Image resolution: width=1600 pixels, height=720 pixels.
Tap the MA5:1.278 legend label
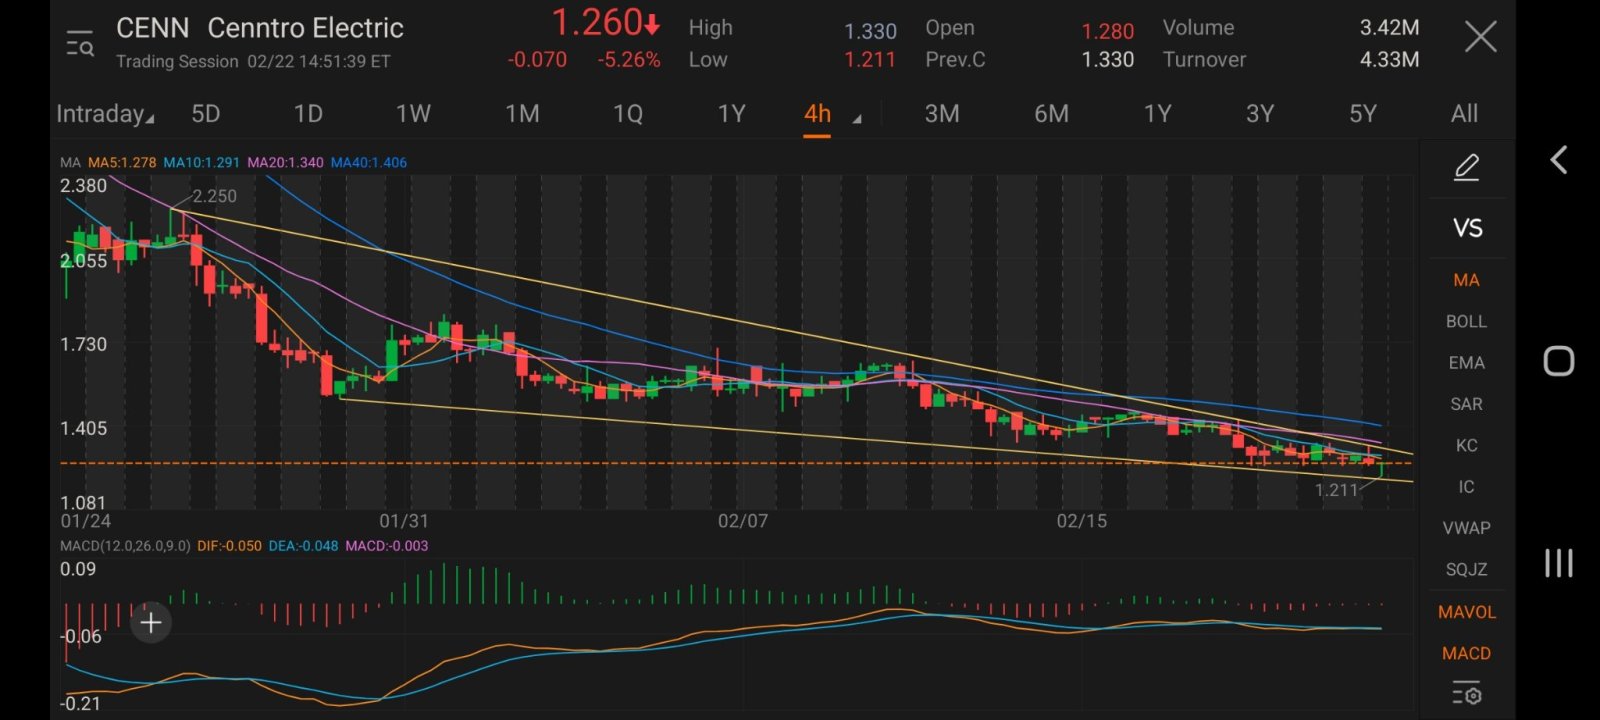pos(122,162)
